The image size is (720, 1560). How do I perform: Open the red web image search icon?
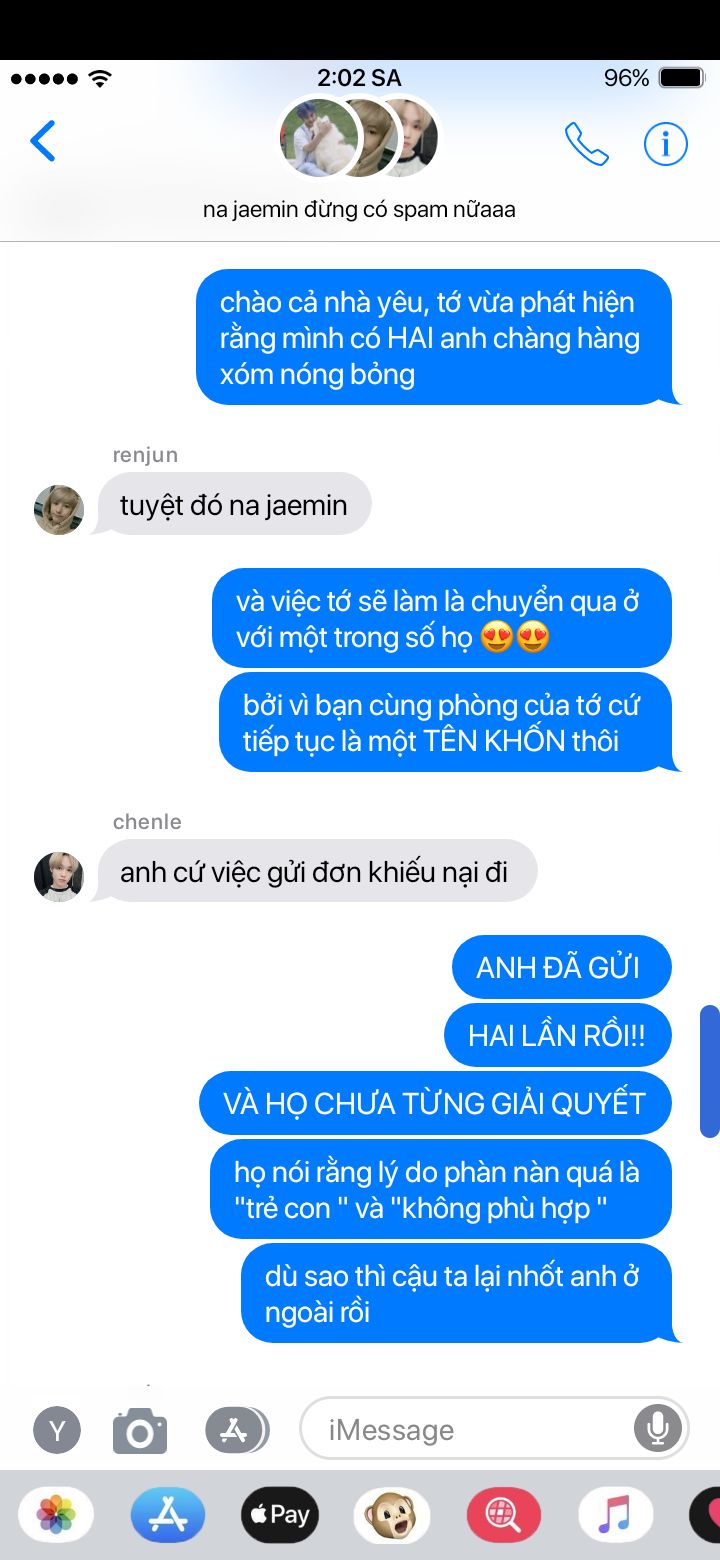tap(504, 1515)
